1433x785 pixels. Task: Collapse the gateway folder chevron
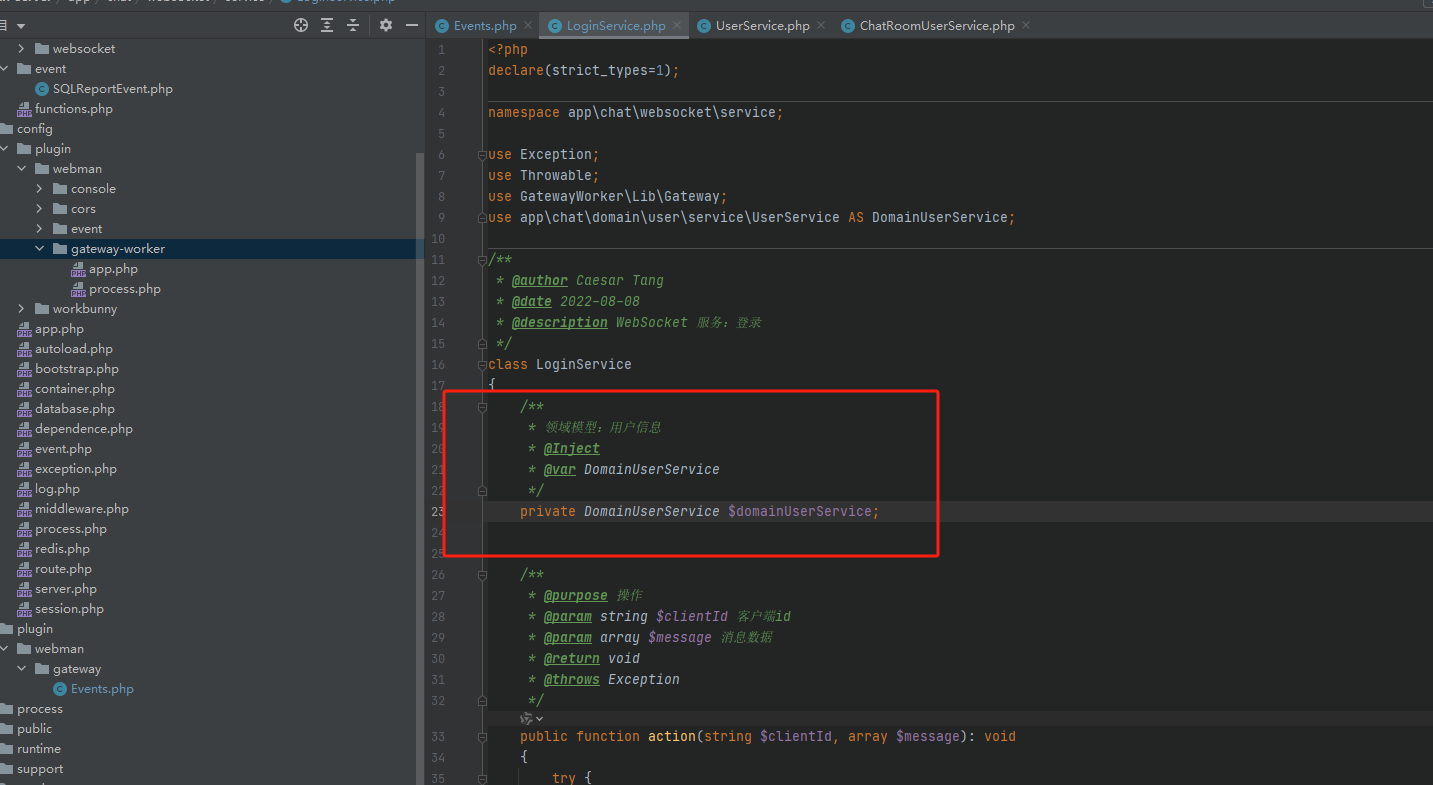22,669
